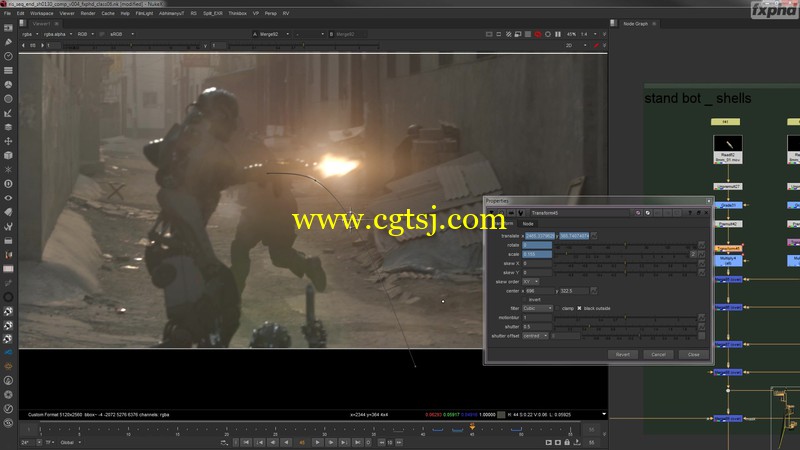Open the Particles nodes sparkle icon

[x=8, y=169]
